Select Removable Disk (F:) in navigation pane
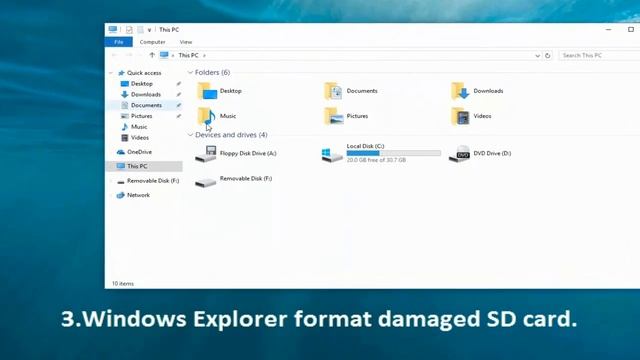Viewport: 640px width, 360px height. coord(153,180)
